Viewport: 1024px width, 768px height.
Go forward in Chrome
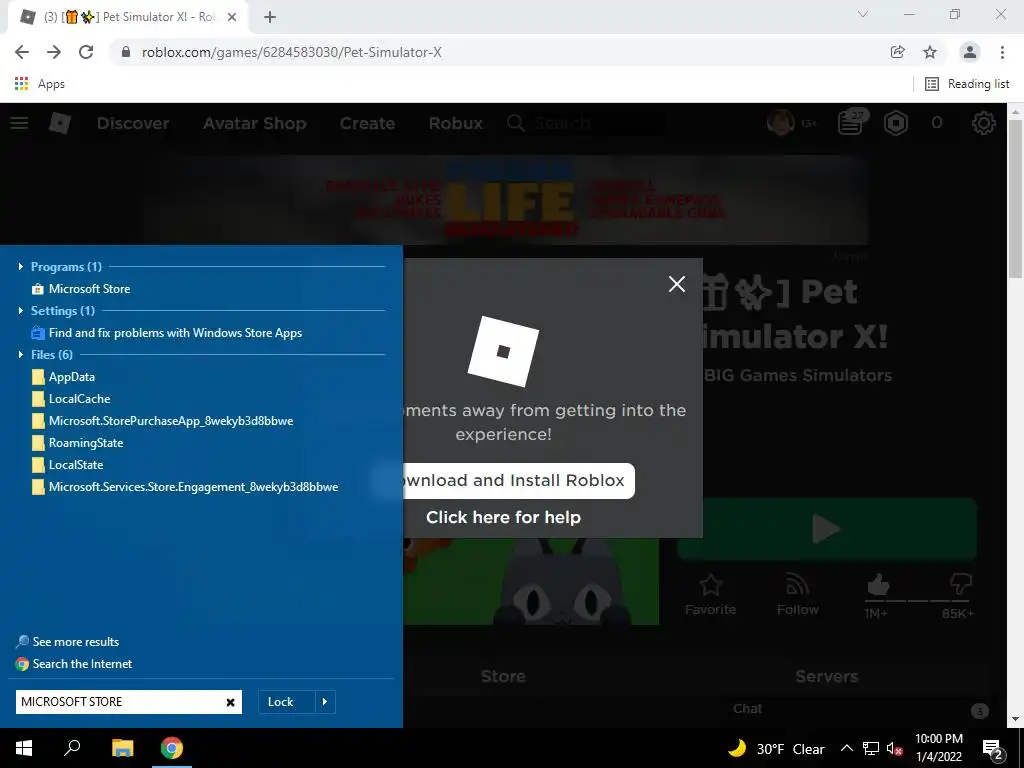tap(54, 52)
